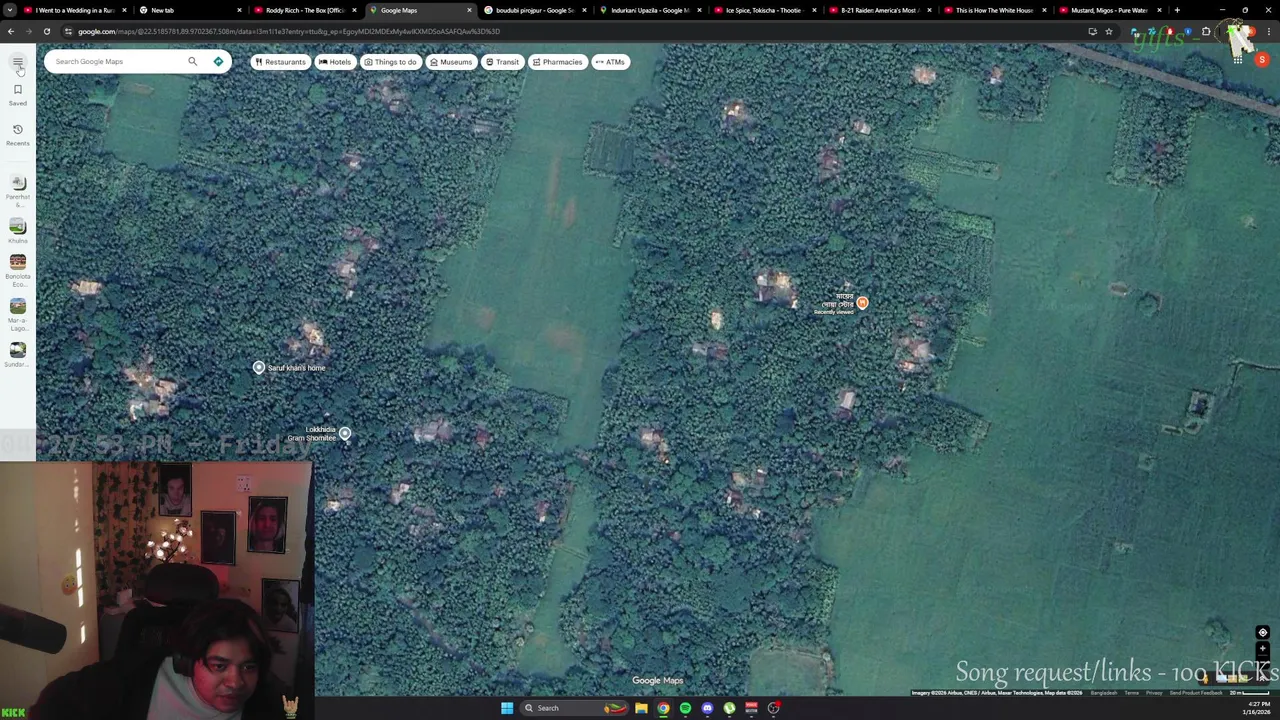
Task: Switch to the Ice Spice, Tokischa tab
Action: (764, 10)
